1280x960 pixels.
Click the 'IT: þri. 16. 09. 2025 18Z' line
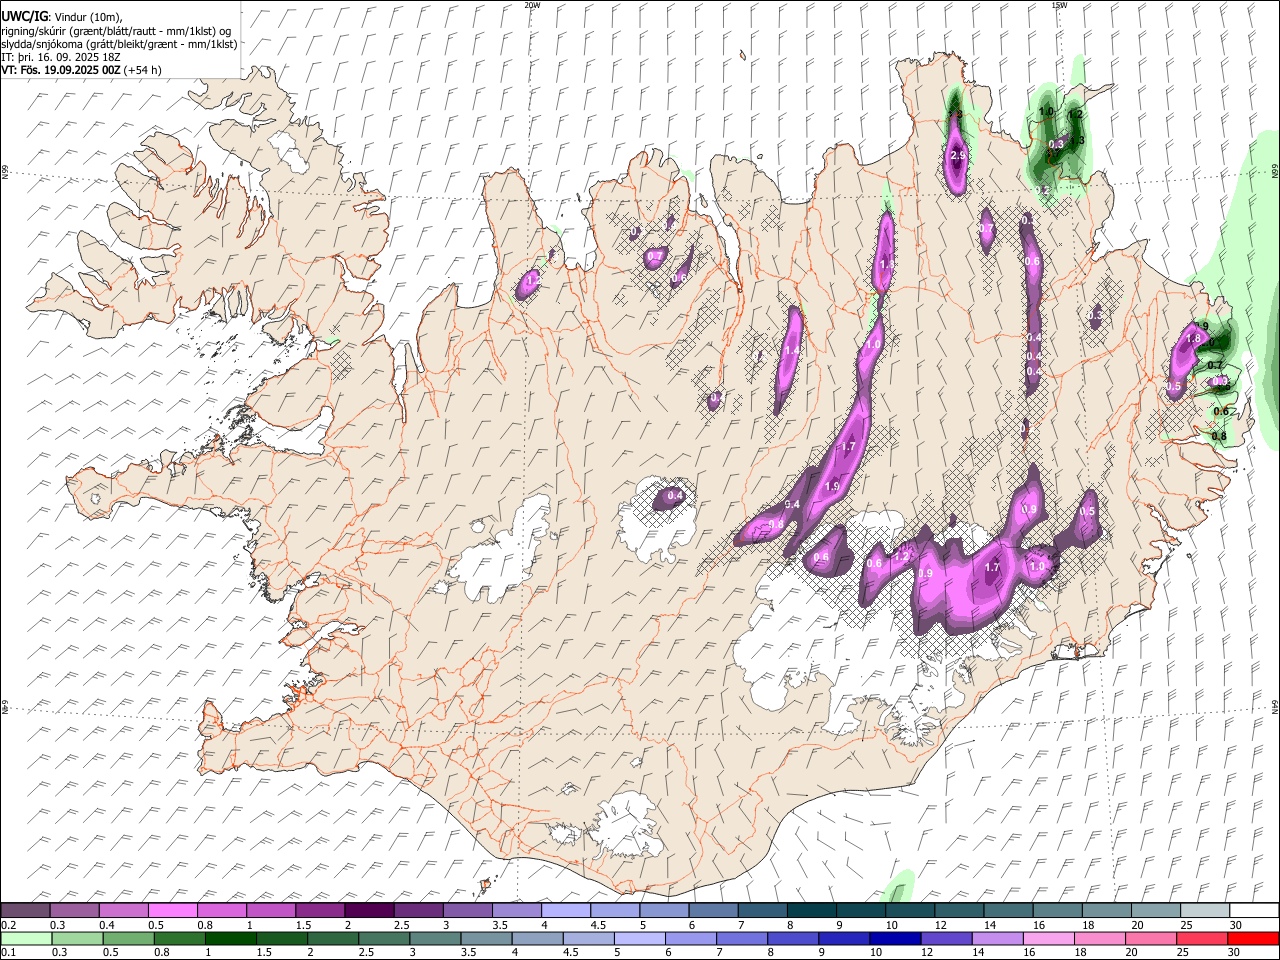point(61,57)
